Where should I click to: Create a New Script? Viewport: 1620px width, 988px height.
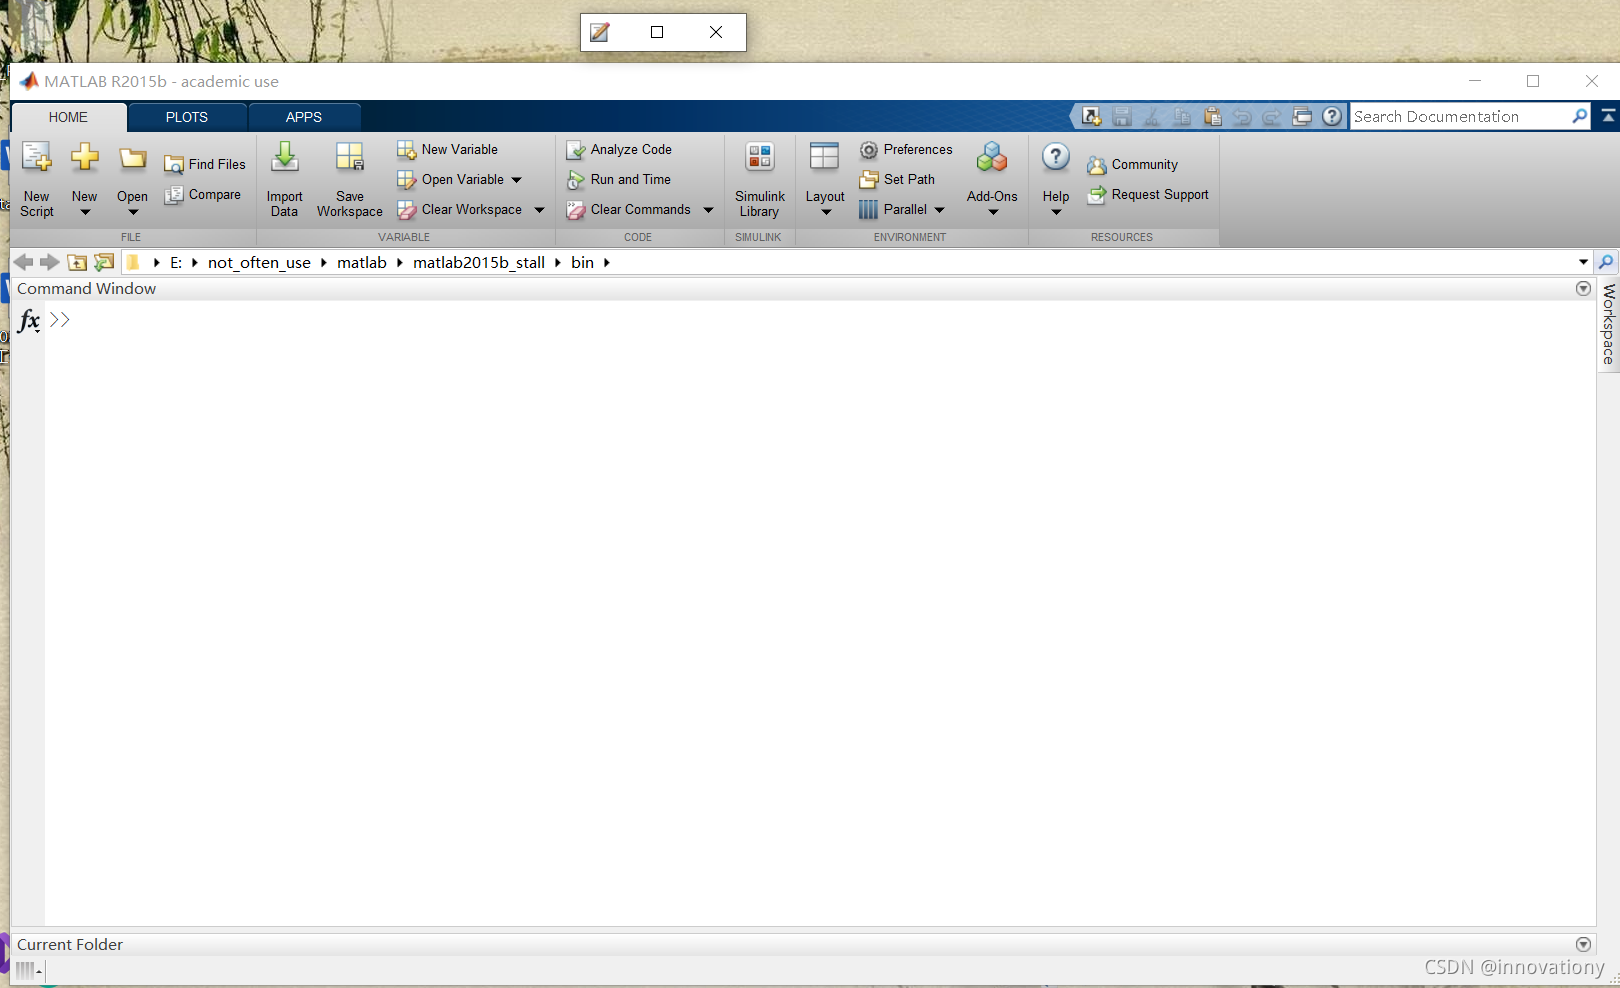click(37, 179)
